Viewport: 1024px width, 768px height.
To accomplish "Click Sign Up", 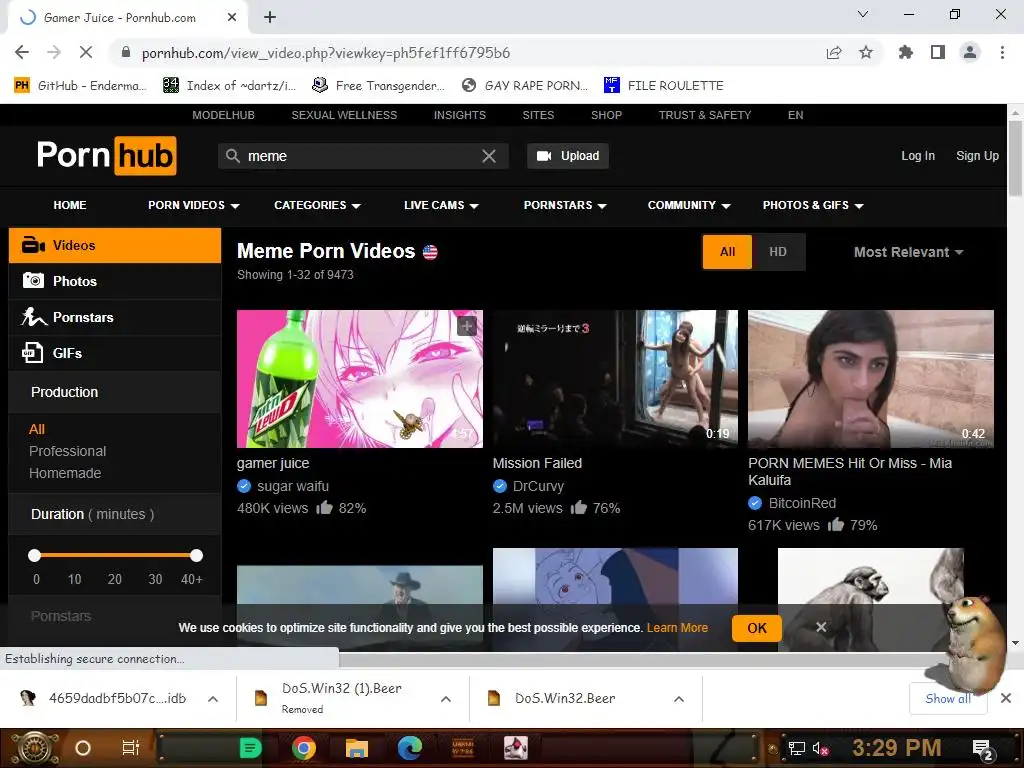I will pyautogui.click(x=978, y=156).
